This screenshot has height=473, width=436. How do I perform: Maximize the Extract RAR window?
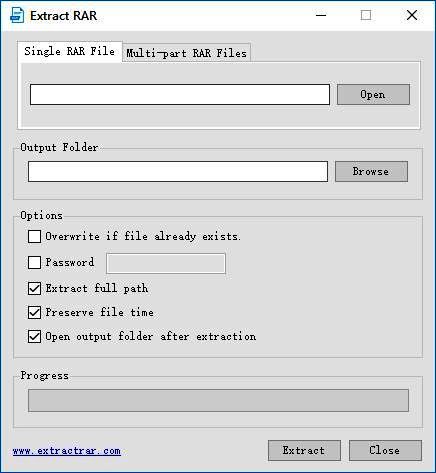tap(366, 15)
